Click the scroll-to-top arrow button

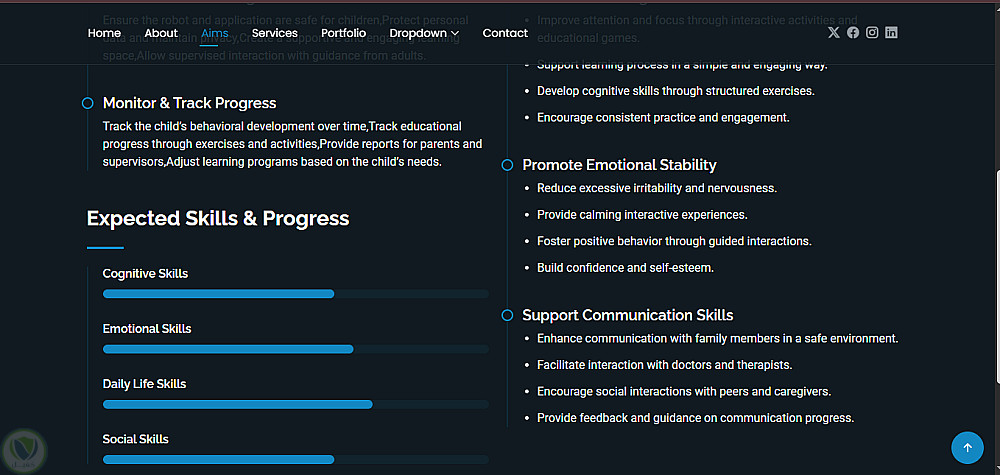(x=967, y=447)
